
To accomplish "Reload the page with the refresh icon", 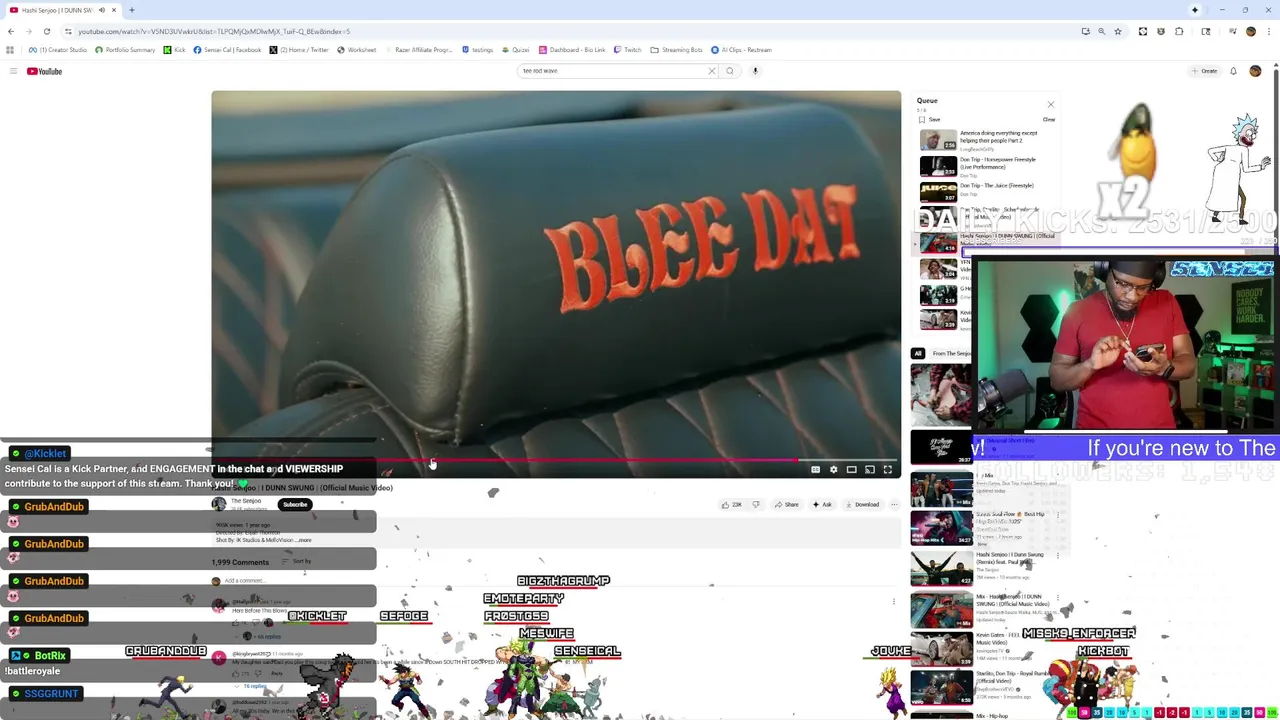I will click(46, 31).
